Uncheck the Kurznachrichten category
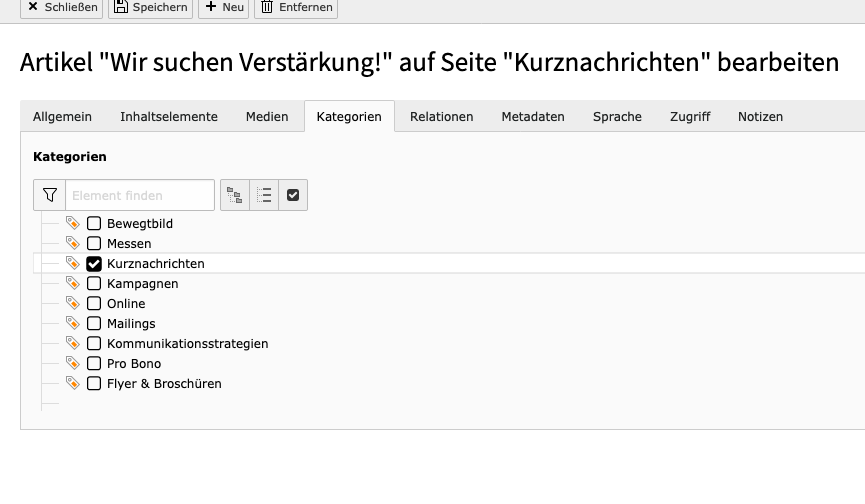The image size is (865, 504). point(94,264)
